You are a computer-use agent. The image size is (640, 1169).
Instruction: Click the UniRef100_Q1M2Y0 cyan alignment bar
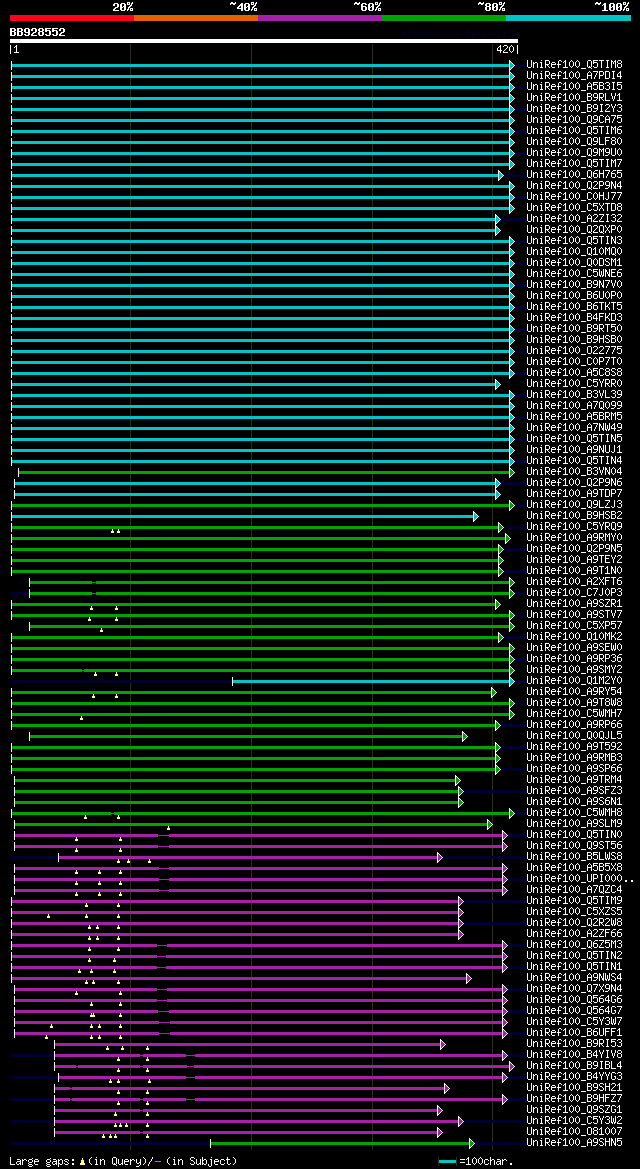coord(371,681)
